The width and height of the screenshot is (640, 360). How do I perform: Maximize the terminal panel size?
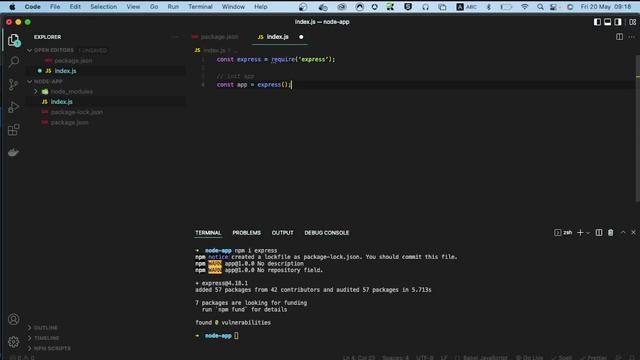click(x=623, y=233)
